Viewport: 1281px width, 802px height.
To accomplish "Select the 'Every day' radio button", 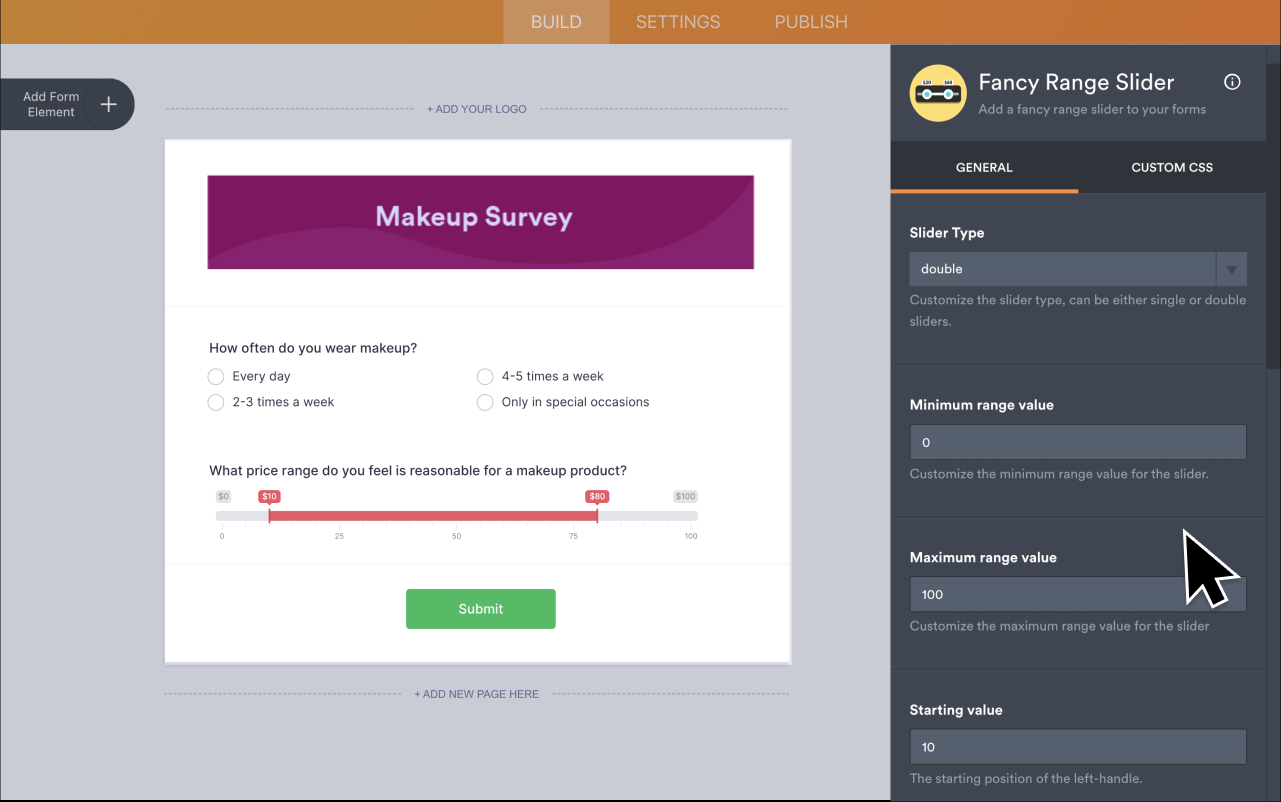I will [x=215, y=376].
